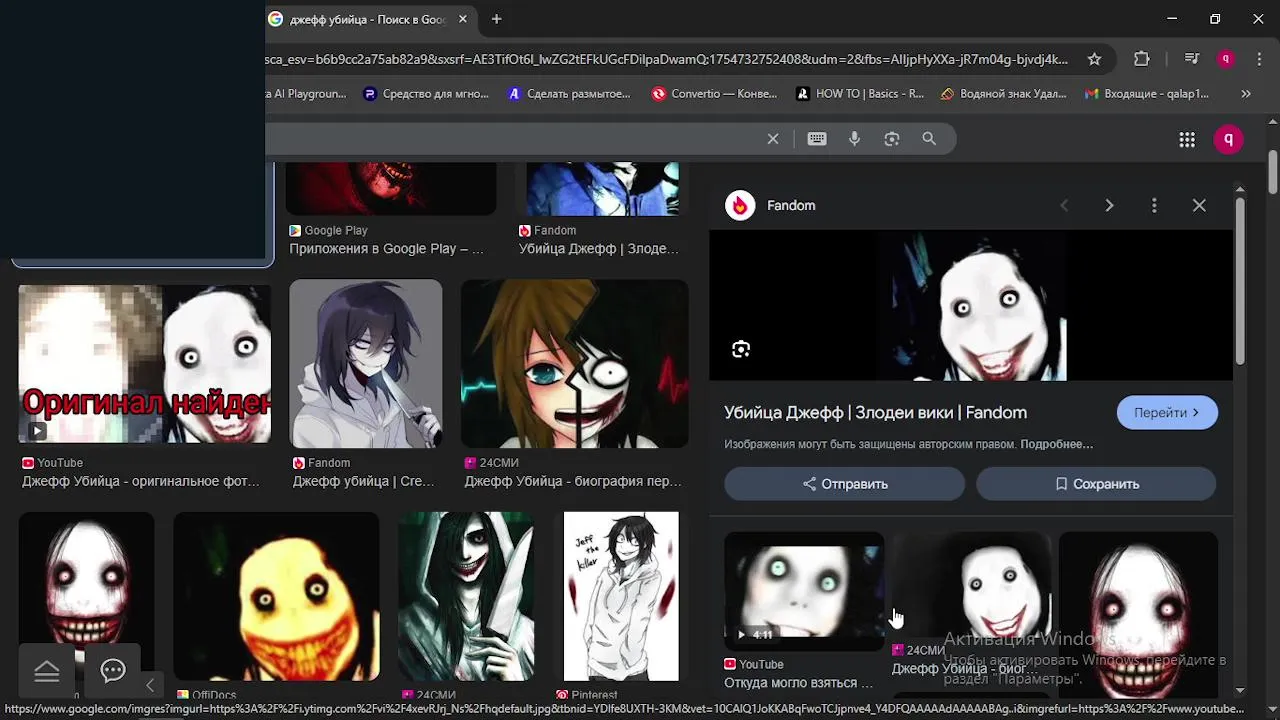Open 'Джефф убийца | Cre...' caption
Screen dimensions: 1280x720
pos(364,481)
